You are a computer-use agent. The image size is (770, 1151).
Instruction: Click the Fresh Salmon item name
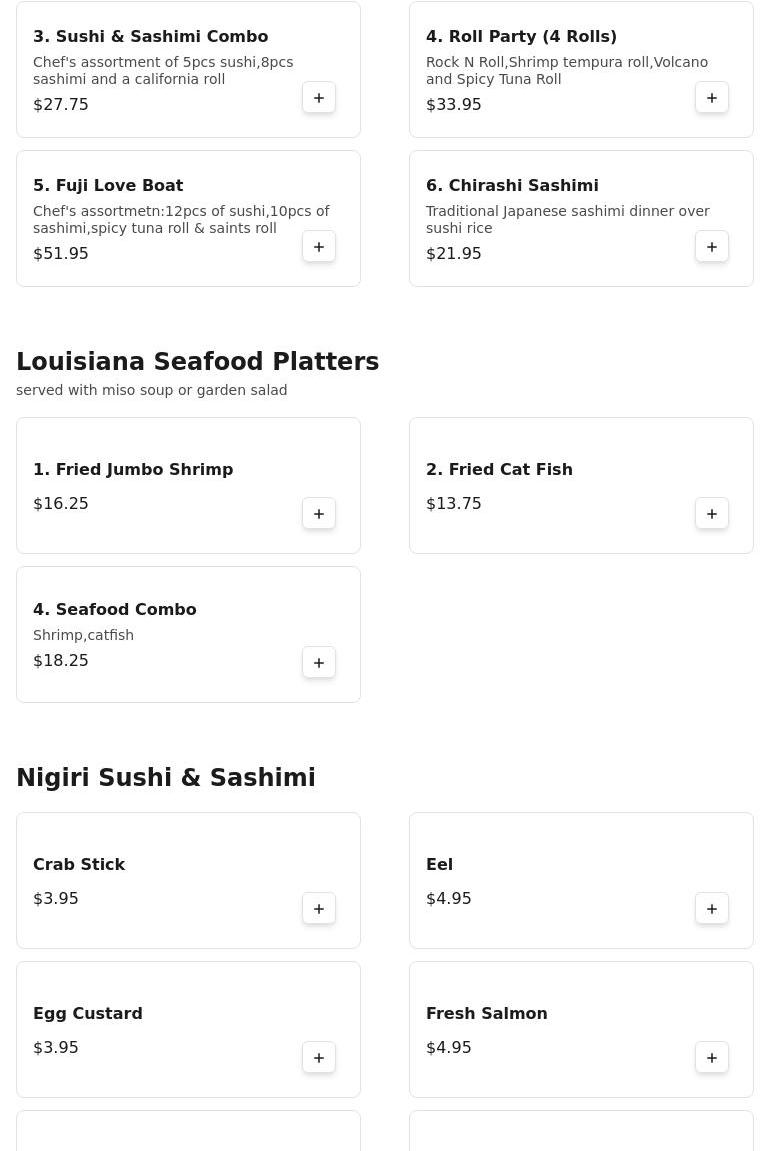click(487, 1014)
